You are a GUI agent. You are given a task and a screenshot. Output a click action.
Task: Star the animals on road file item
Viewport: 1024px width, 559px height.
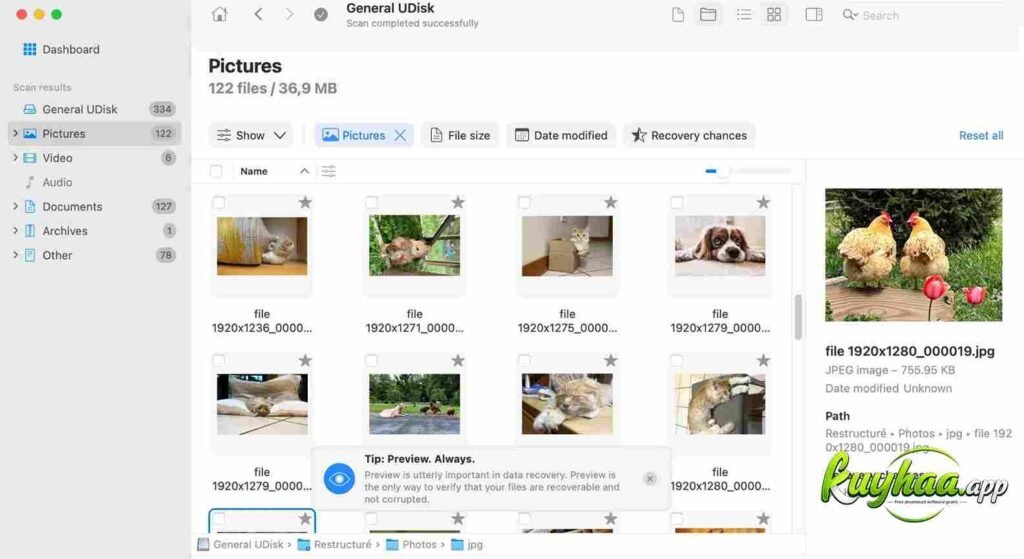[458, 360]
